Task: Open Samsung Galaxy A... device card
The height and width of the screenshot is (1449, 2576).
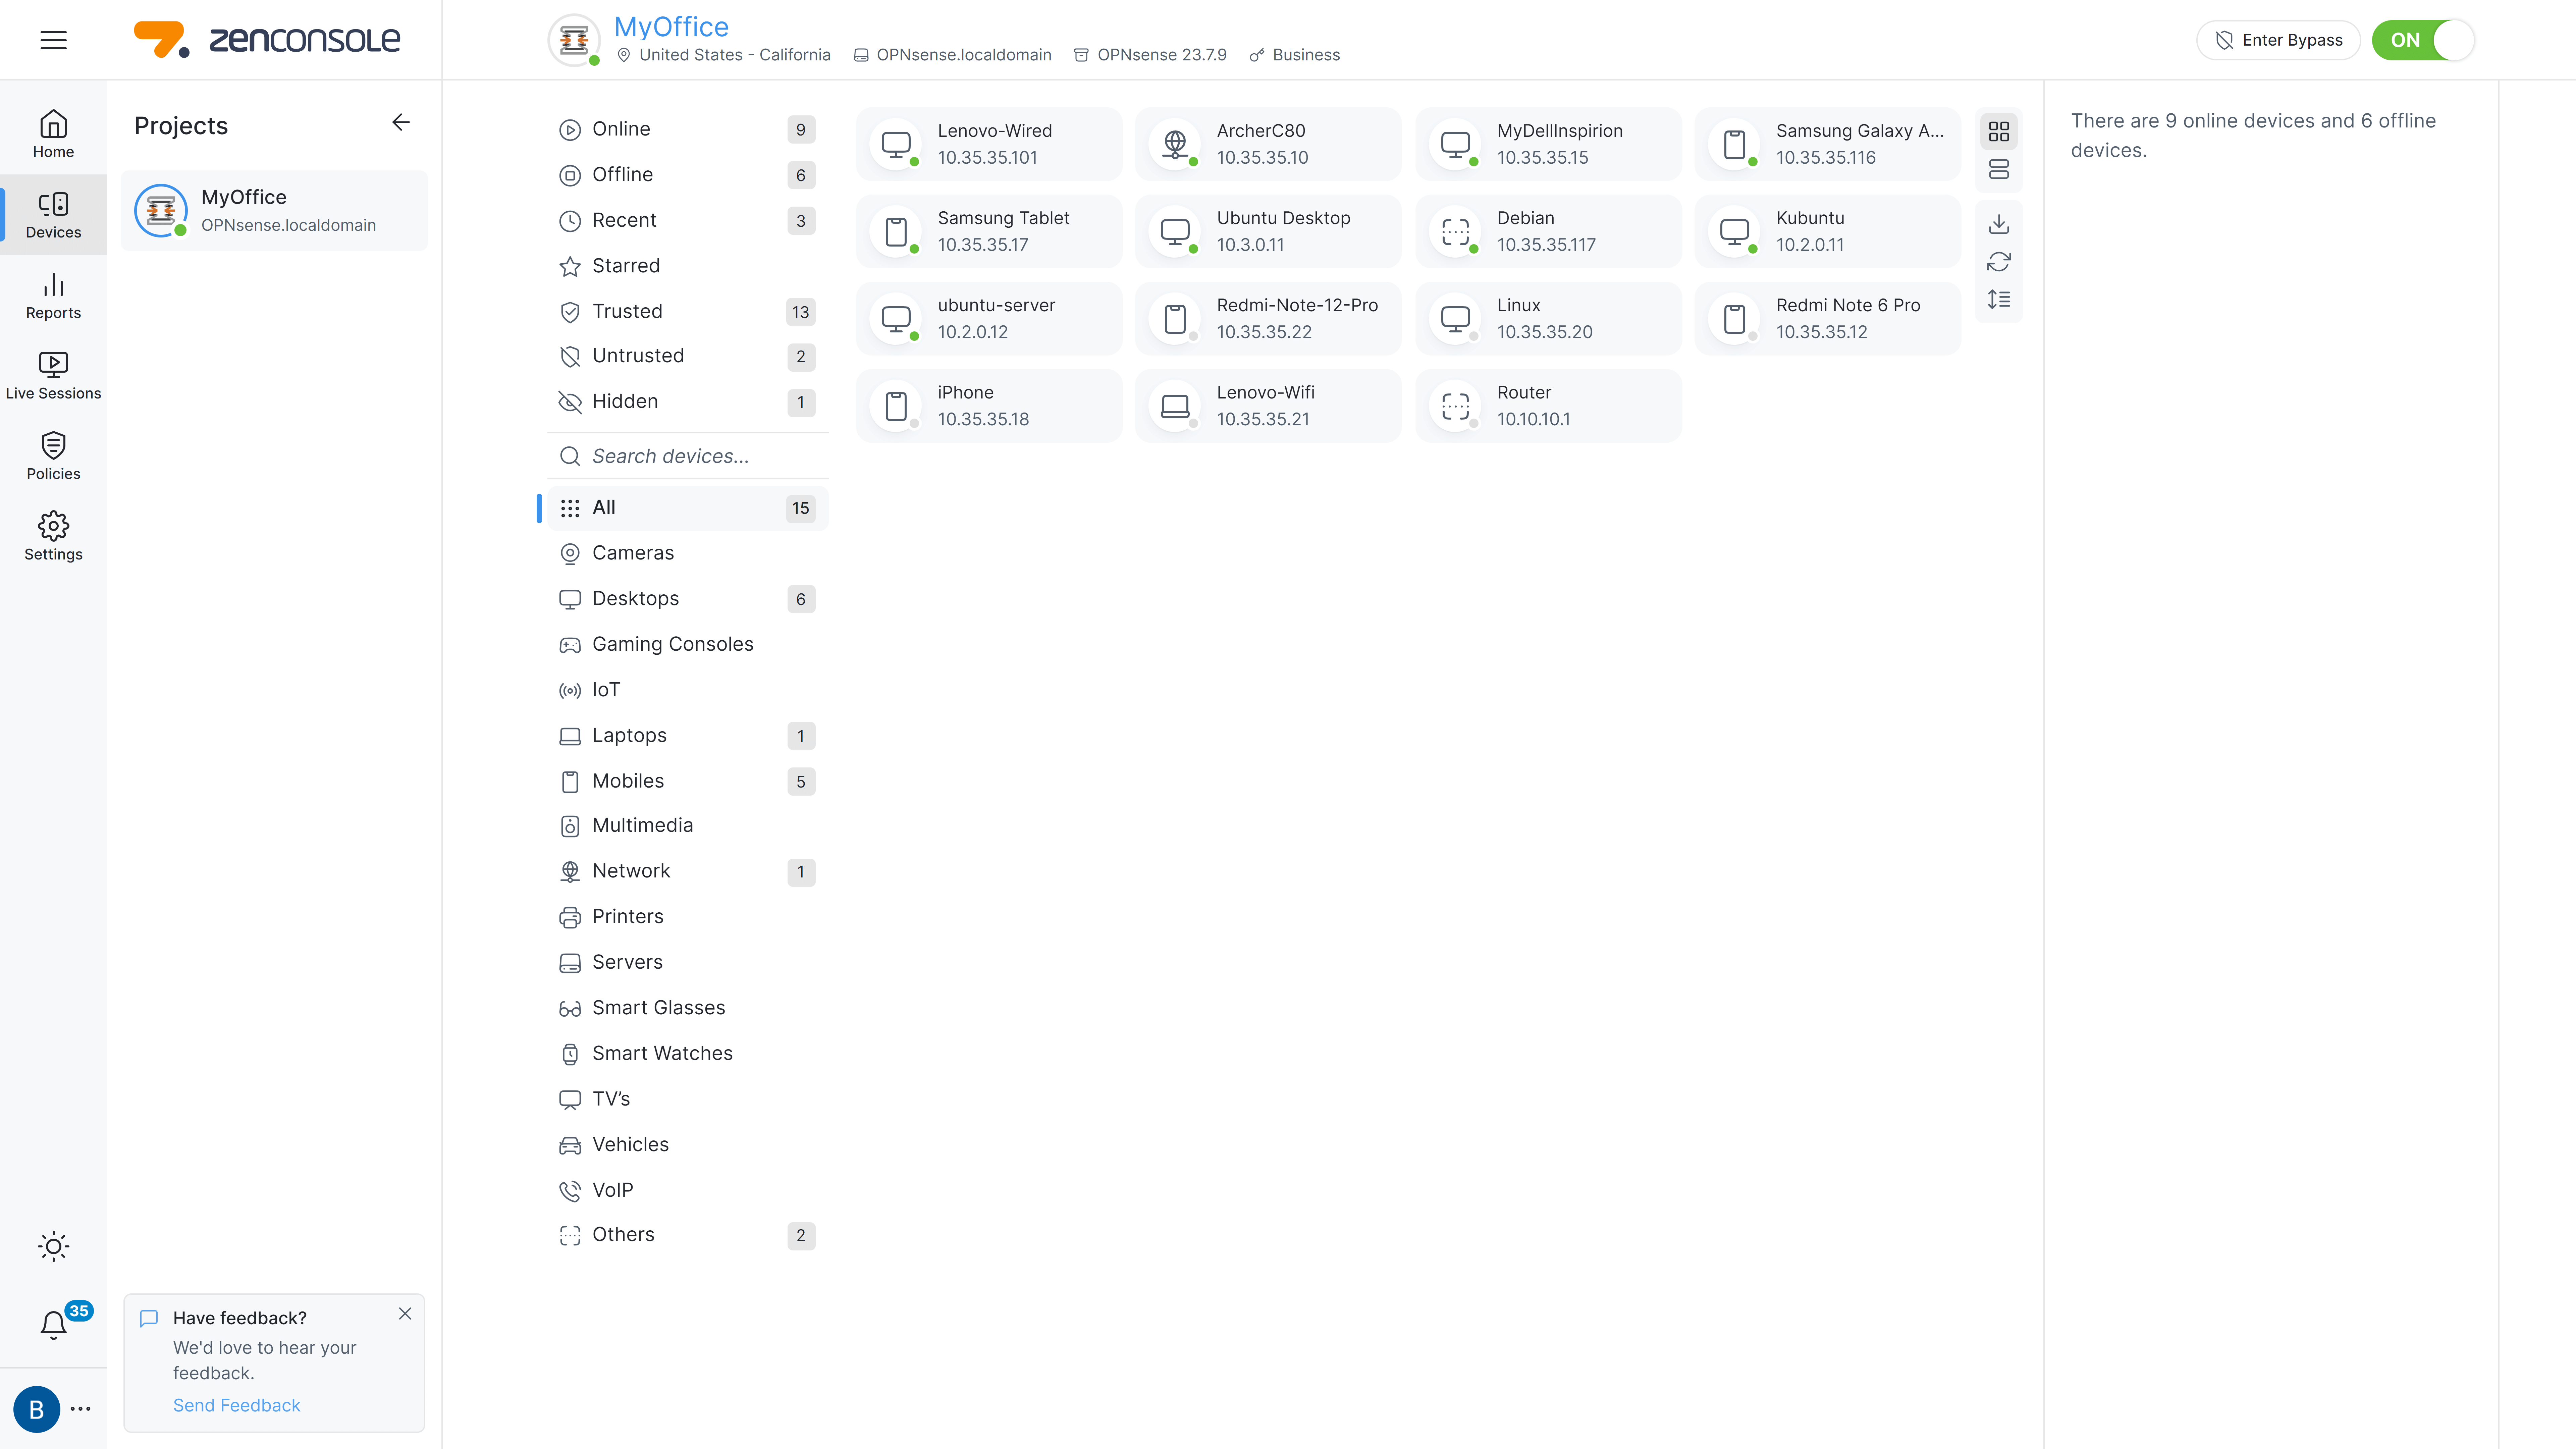Action: 1828,144
